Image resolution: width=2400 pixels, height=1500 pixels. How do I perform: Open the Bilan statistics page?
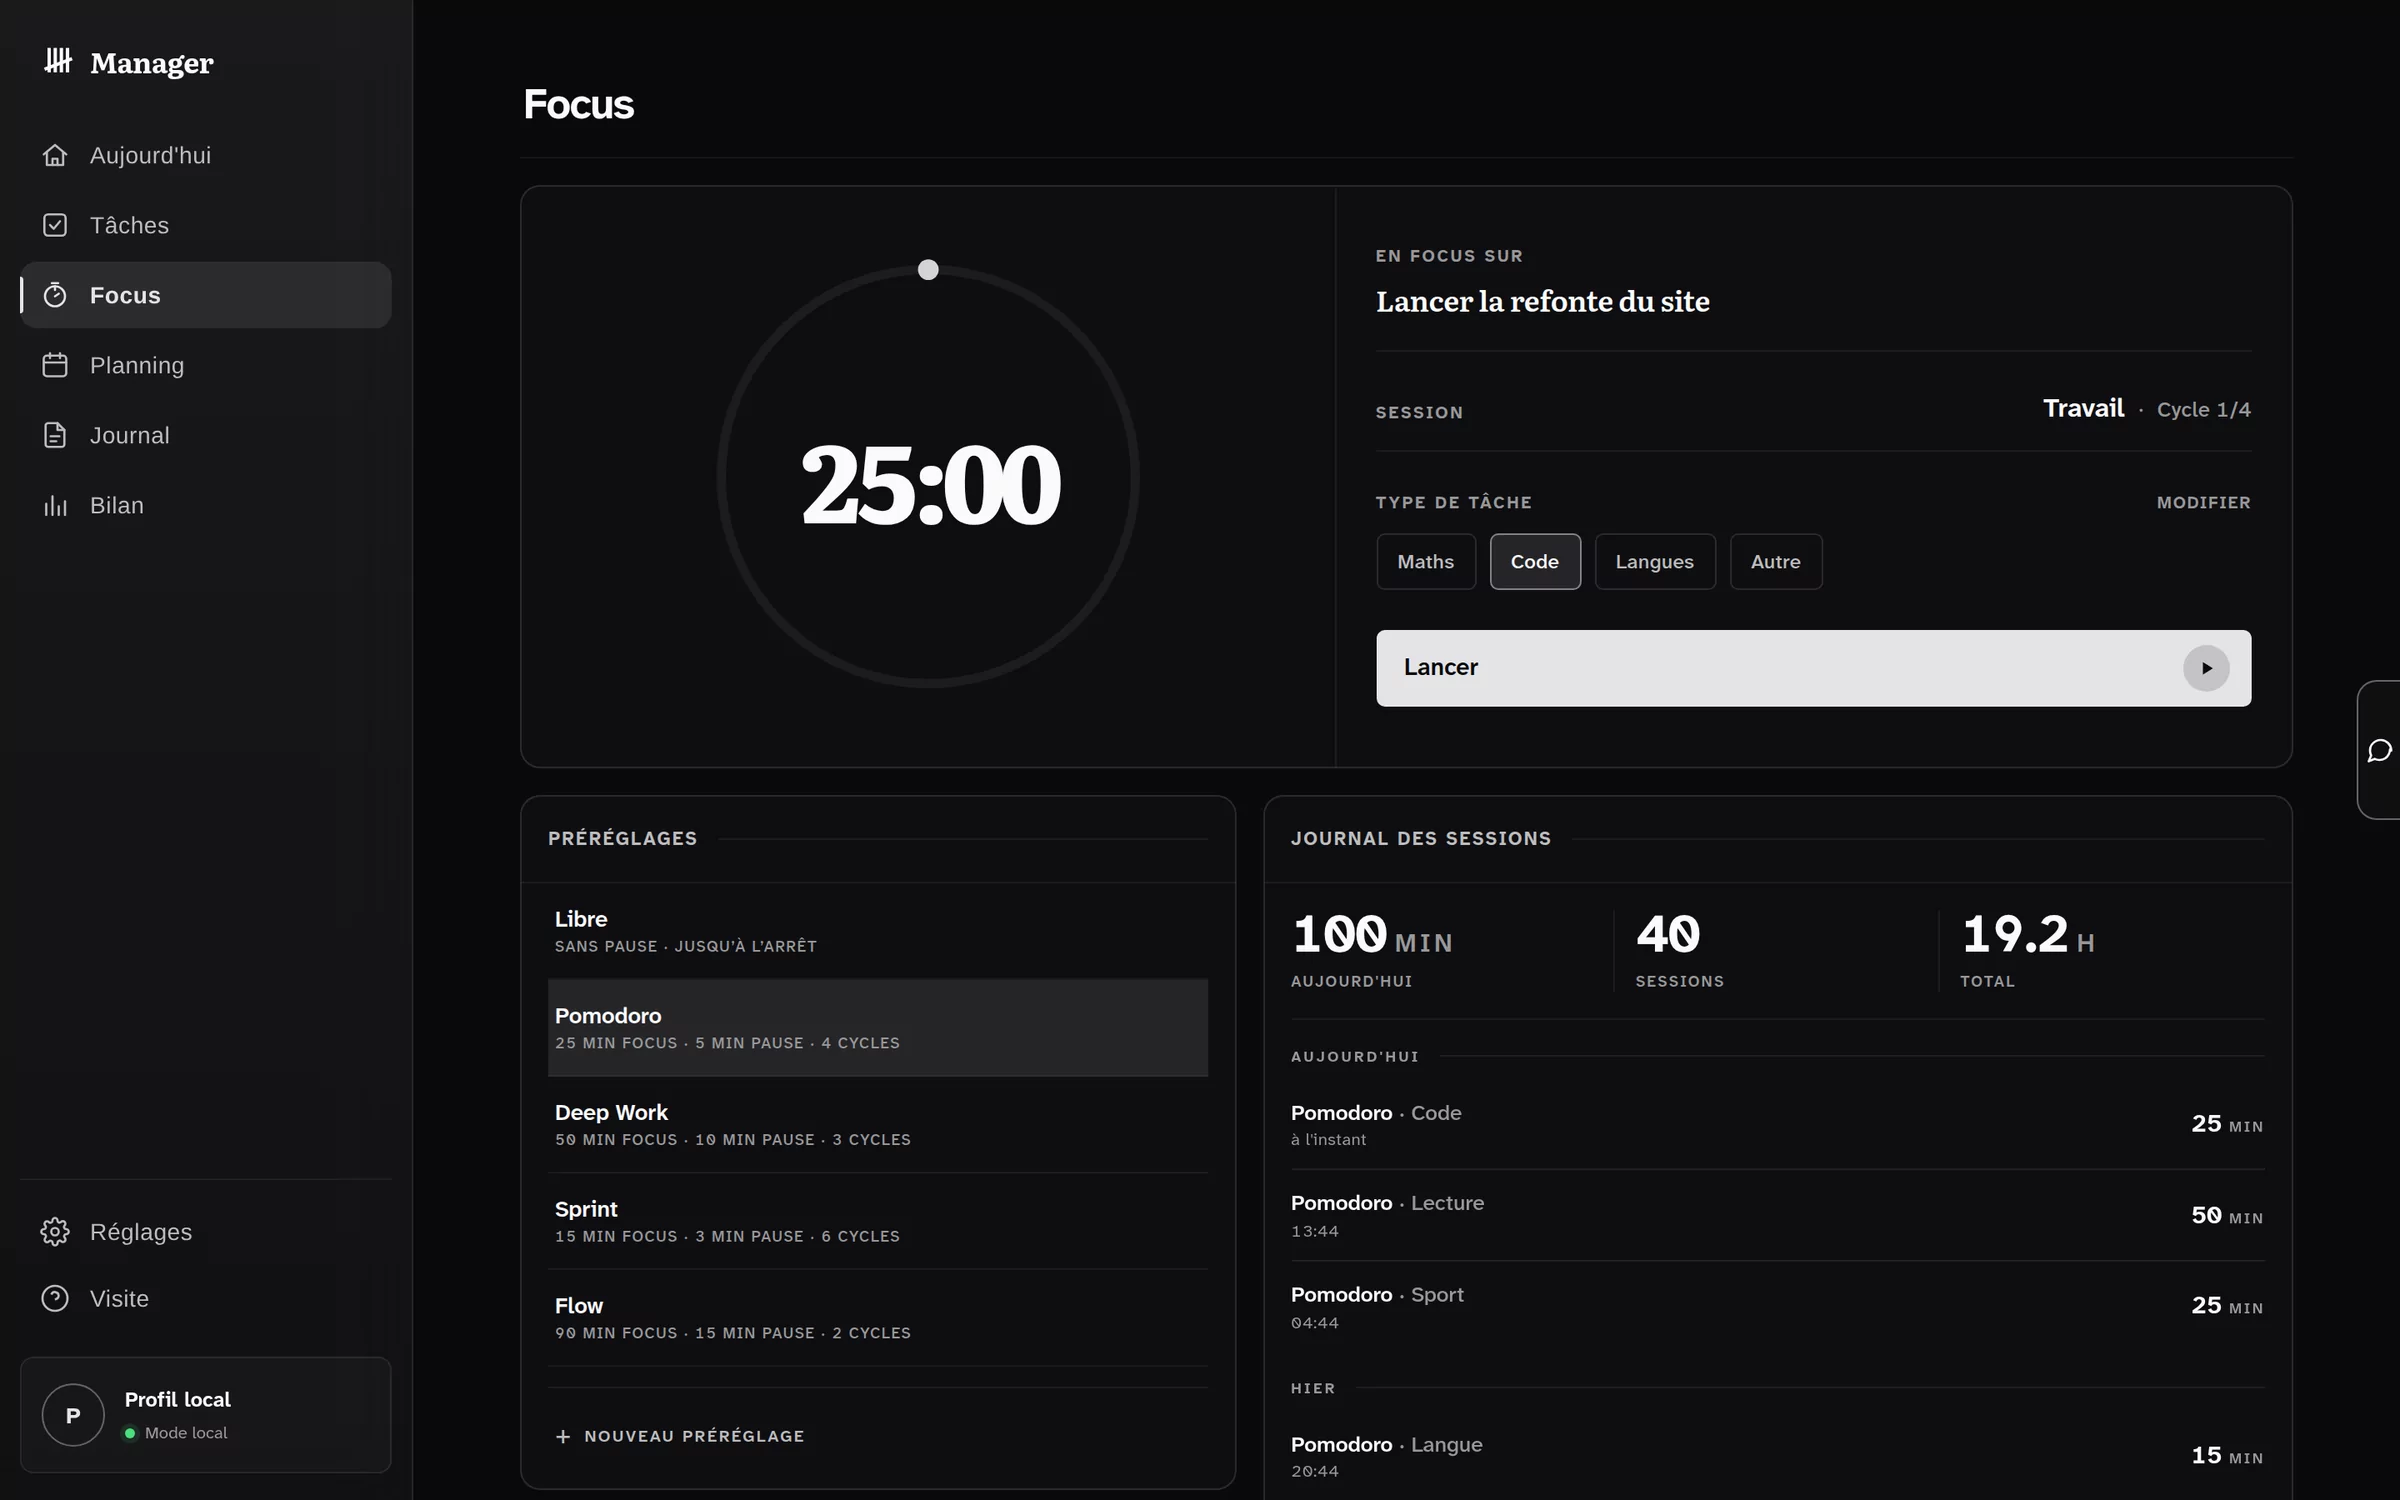(x=206, y=505)
